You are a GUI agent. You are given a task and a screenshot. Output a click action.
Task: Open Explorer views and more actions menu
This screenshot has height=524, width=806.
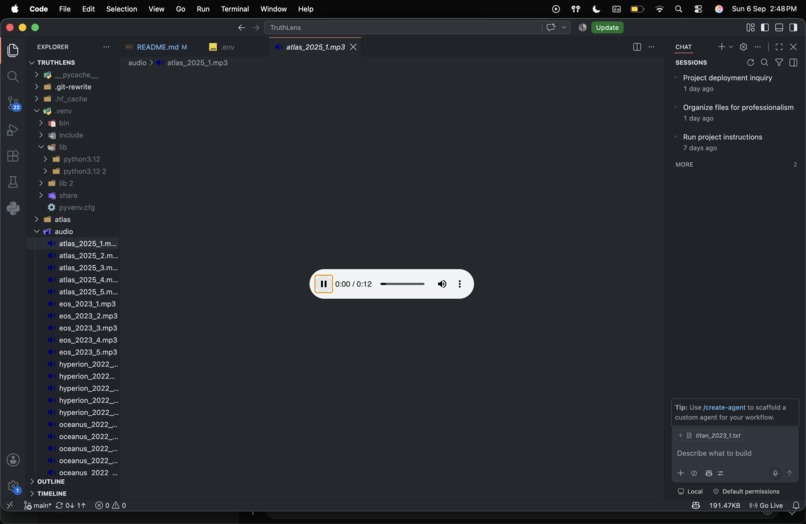[x=106, y=47]
